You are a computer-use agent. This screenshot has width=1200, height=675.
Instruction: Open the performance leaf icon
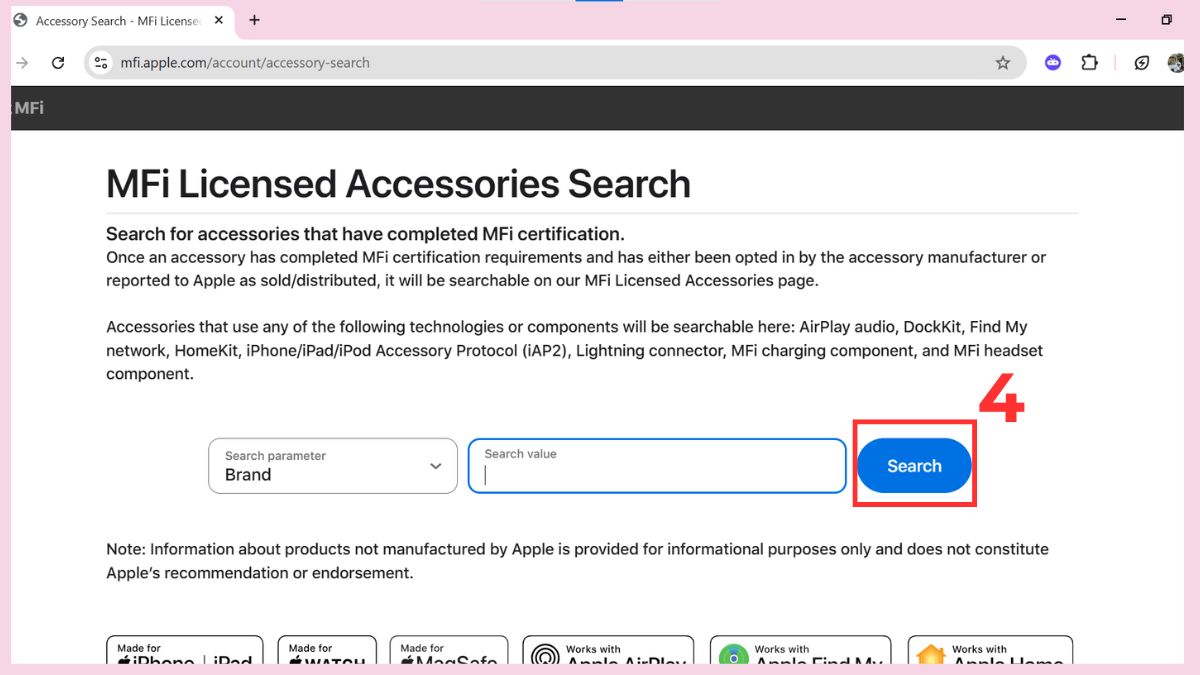coord(1141,62)
